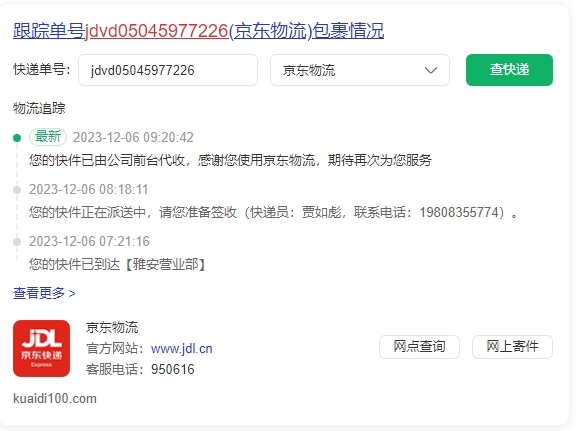This screenshot has height=431, width=579.
Task: Click the JDL Express red logo
Action: (x=41, y=348)
